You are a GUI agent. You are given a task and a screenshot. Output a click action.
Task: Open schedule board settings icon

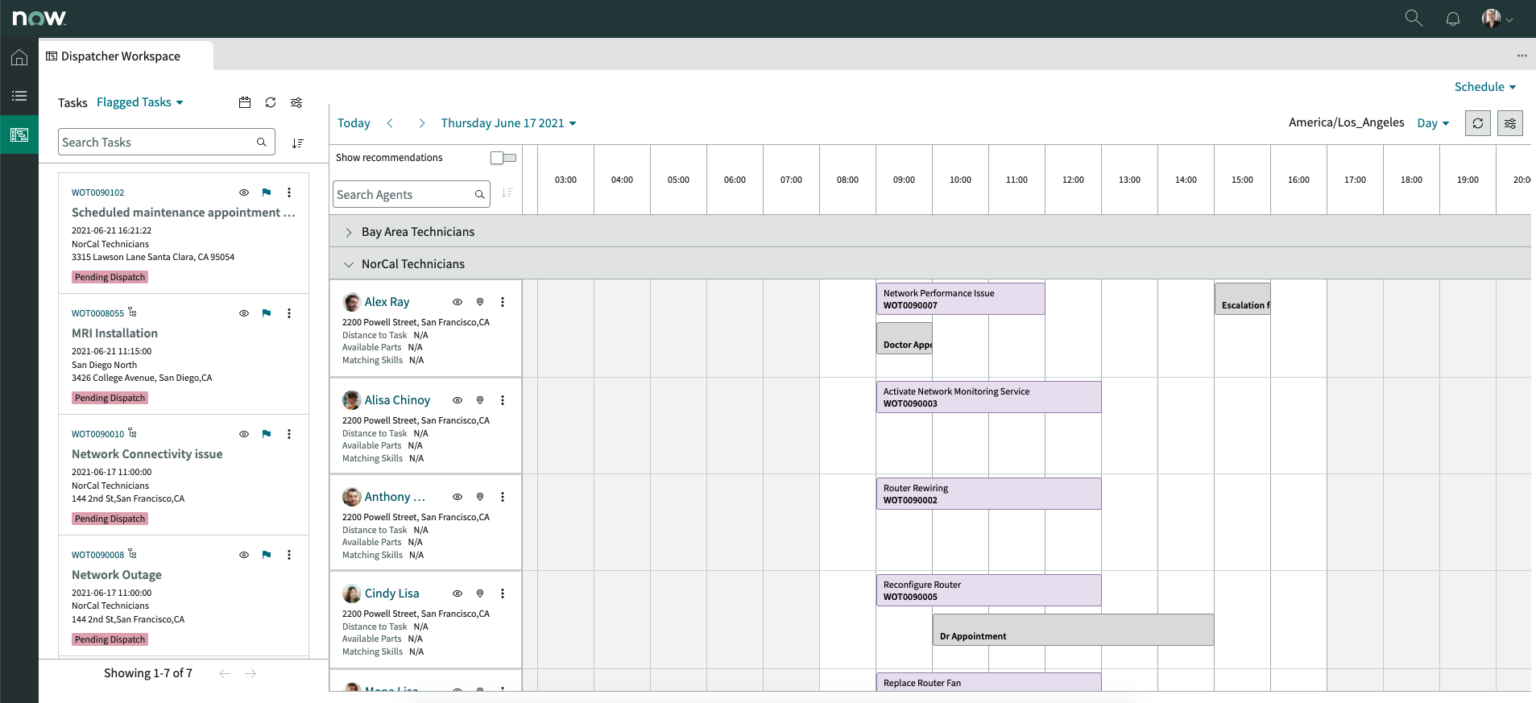[1510, 123]
